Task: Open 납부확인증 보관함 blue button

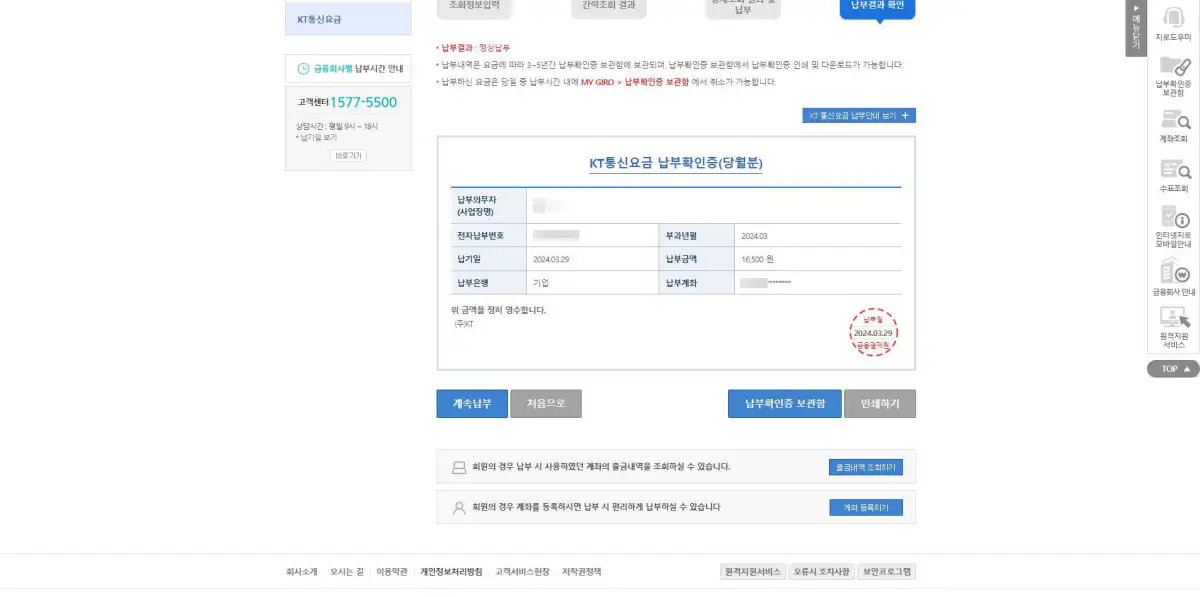Action: (785, 404)
